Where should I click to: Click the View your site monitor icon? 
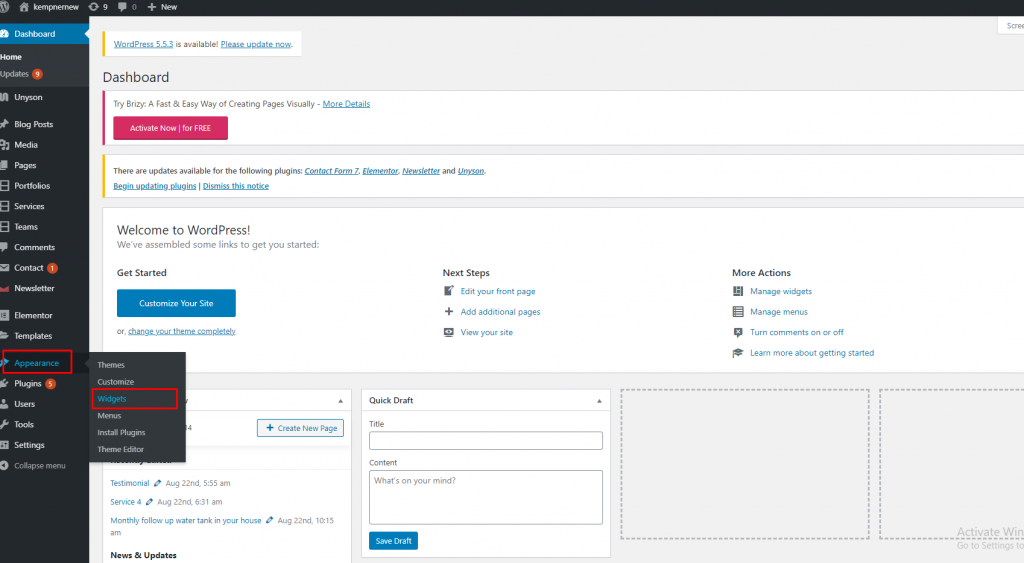click(x=449, y=332)
